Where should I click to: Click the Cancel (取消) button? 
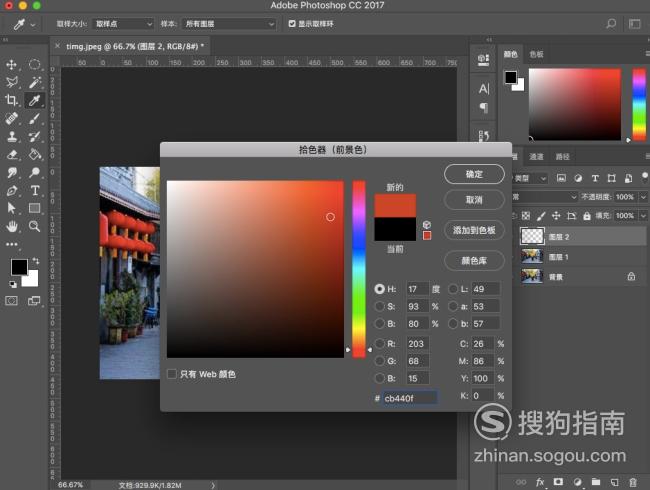point(474,200)
